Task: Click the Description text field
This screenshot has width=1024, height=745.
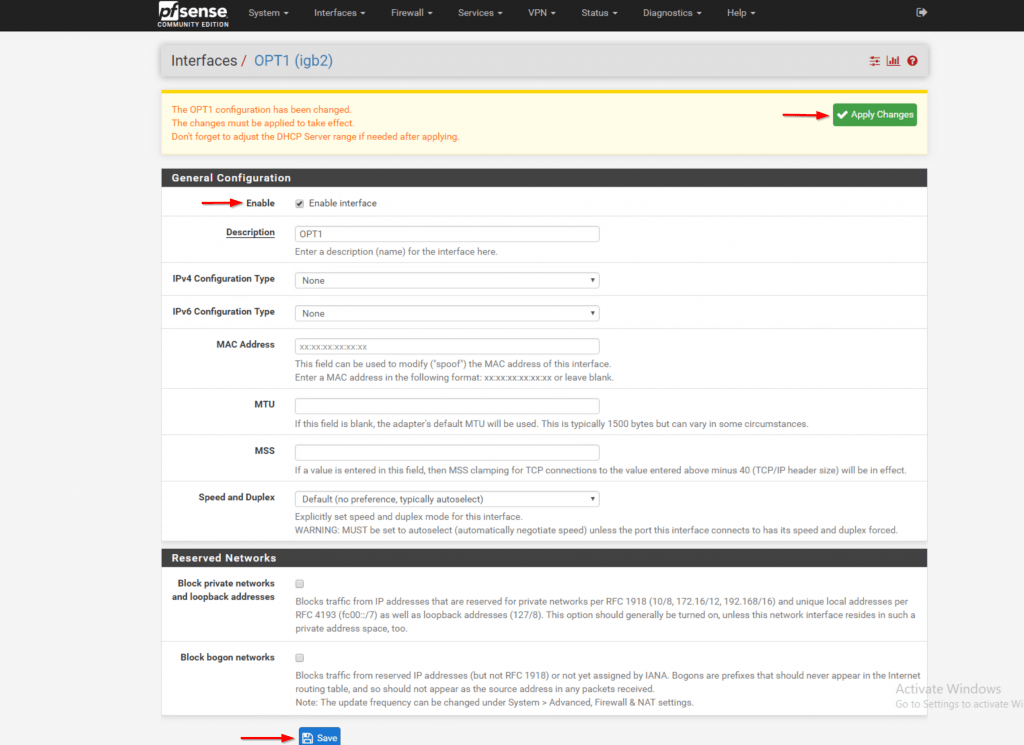Action: [x=447, y=233]
